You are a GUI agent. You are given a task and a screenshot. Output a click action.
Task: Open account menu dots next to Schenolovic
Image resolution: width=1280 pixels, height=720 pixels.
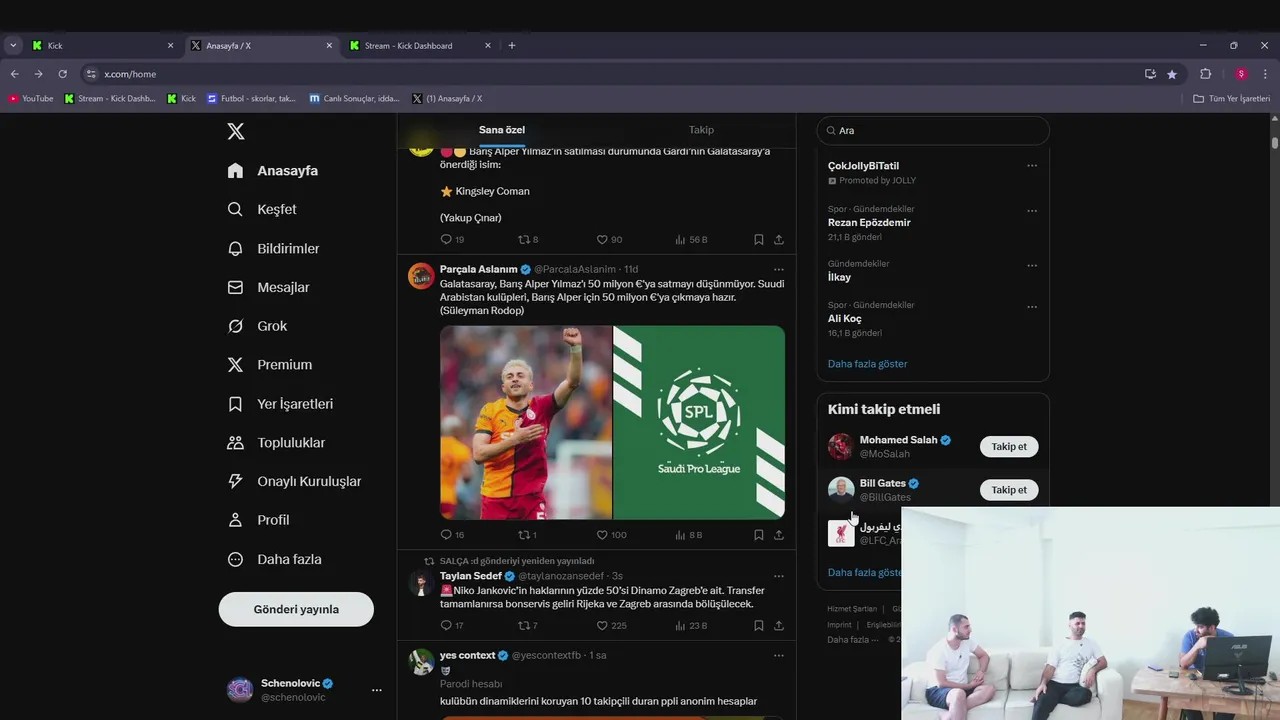coord(376,690)
